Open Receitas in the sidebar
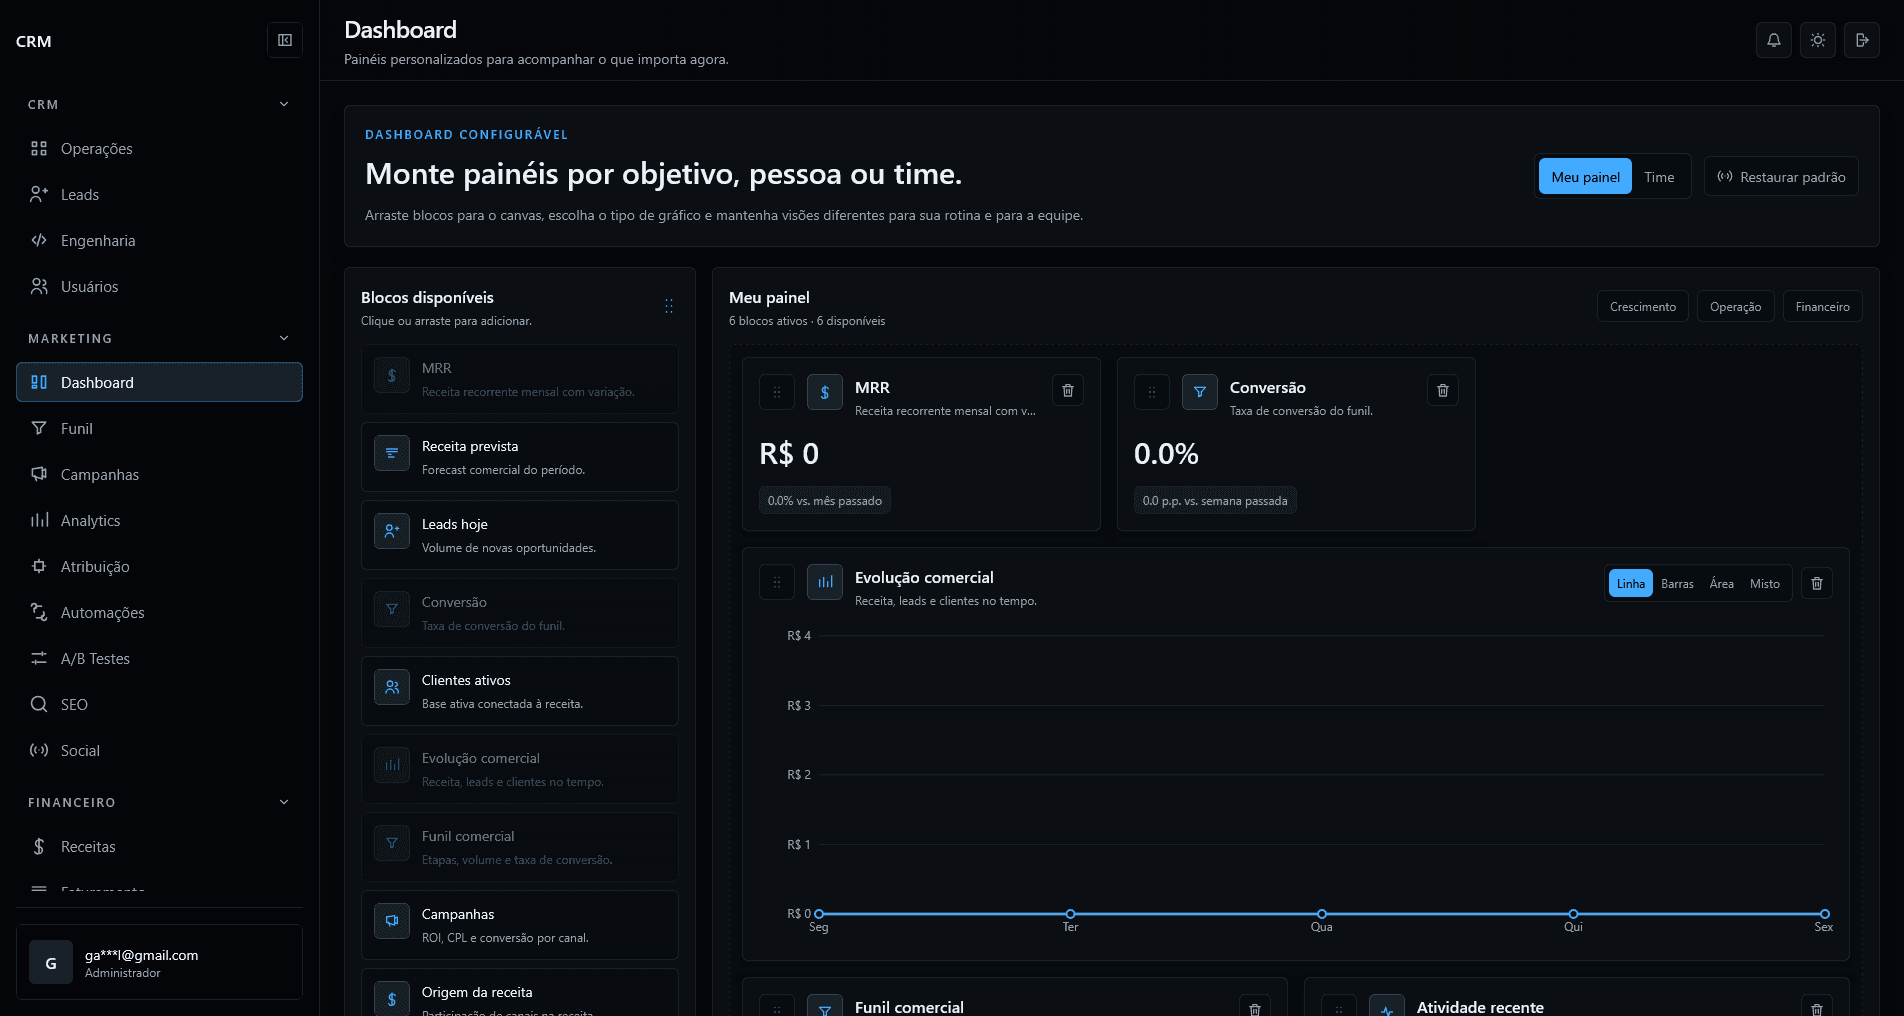1904x1016 pixels. click(159, 846)
